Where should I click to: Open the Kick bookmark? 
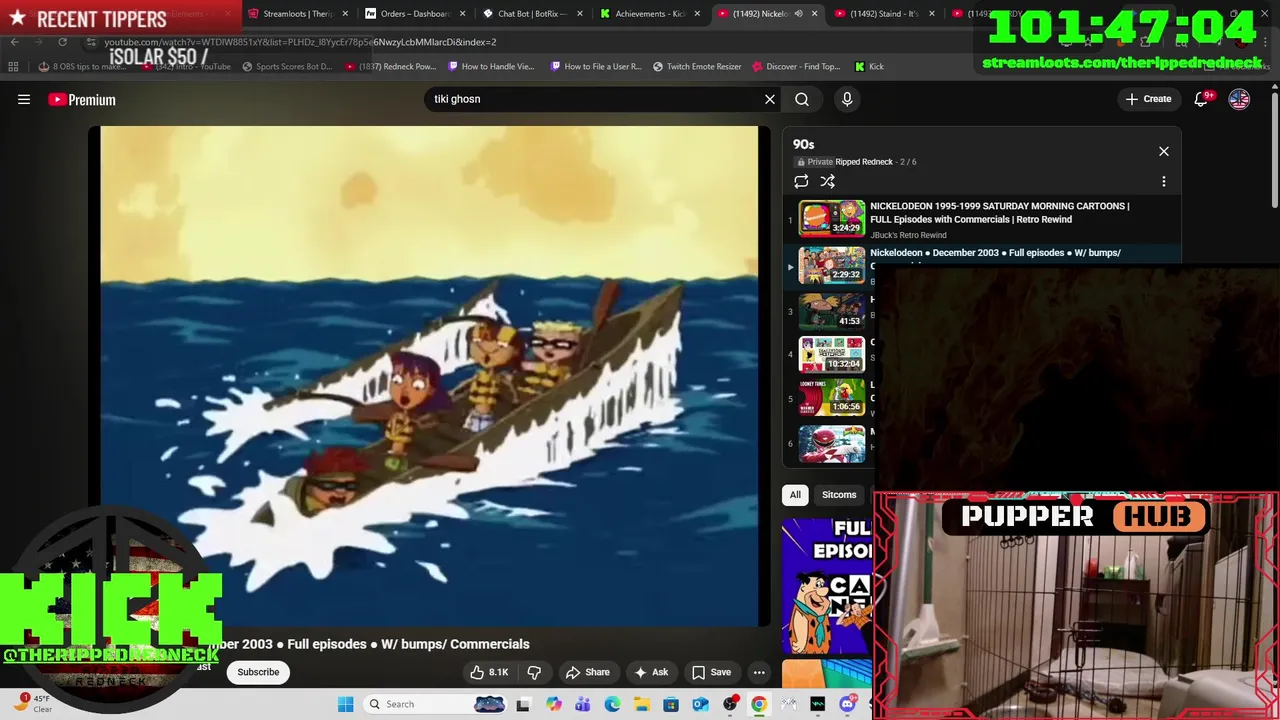click(869, 67)
